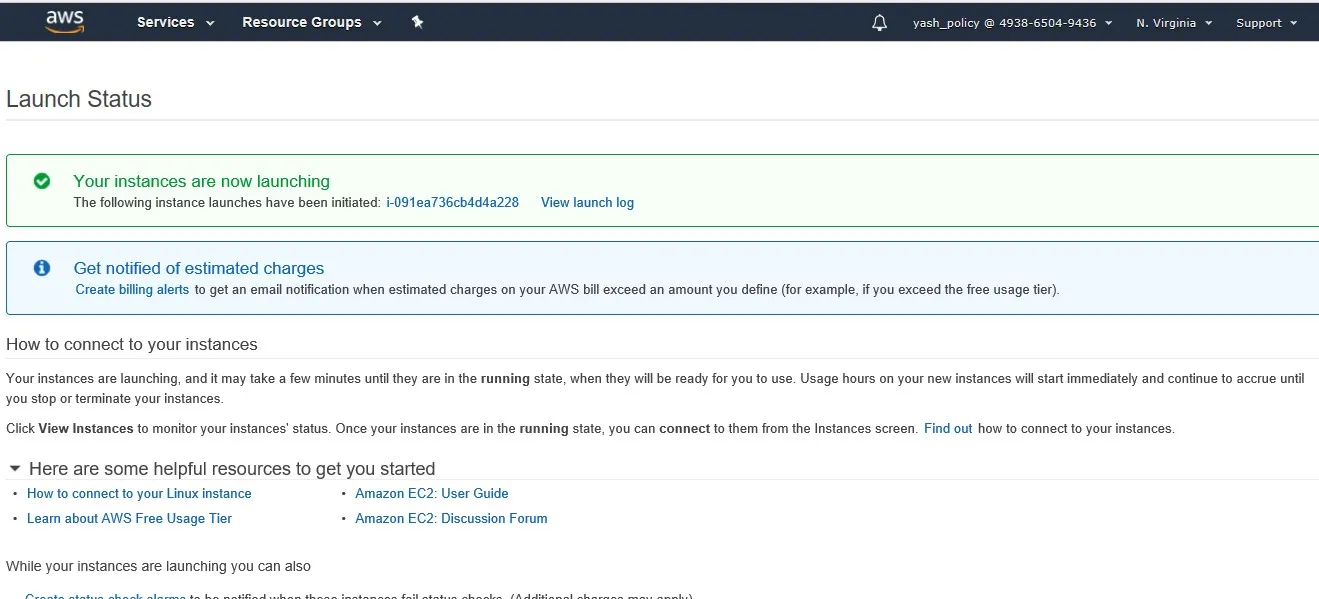Open the Services dropdown menu
1319x599 pixels.
pyautogui.click(x=175, y=22)
